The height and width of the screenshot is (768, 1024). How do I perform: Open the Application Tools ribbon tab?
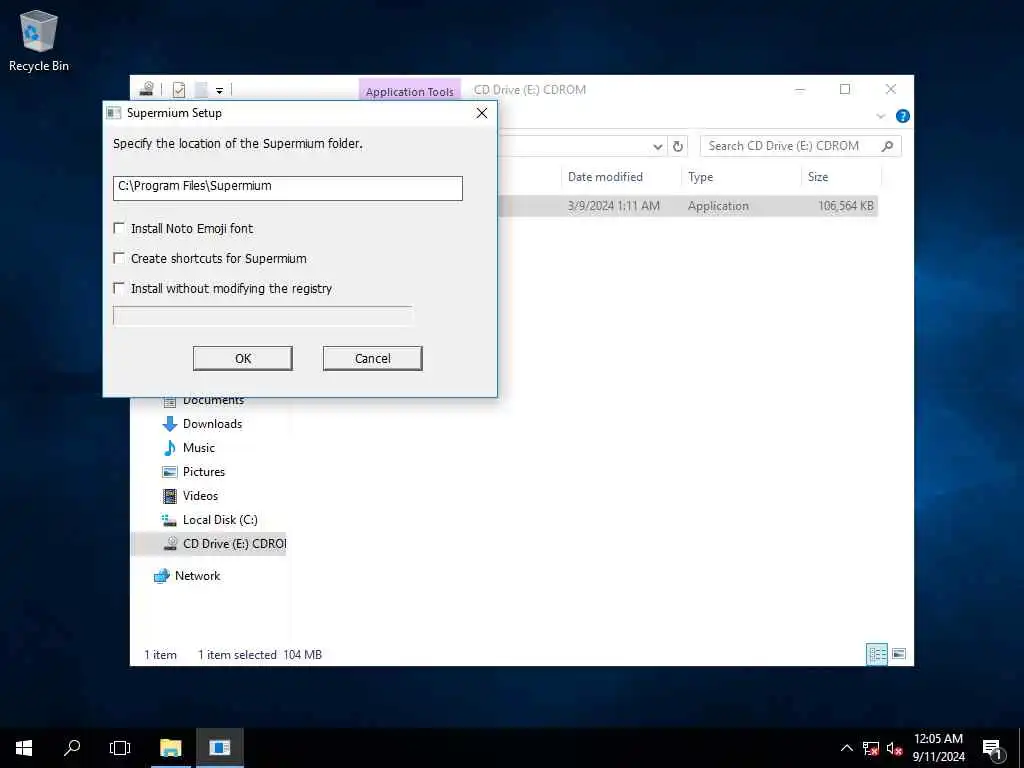(x=409, y=91)
